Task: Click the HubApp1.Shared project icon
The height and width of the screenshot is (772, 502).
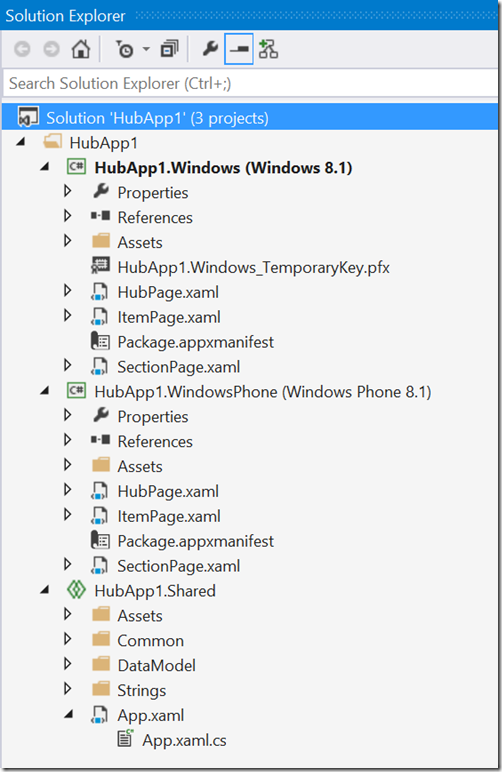Action: coord(76,590)
